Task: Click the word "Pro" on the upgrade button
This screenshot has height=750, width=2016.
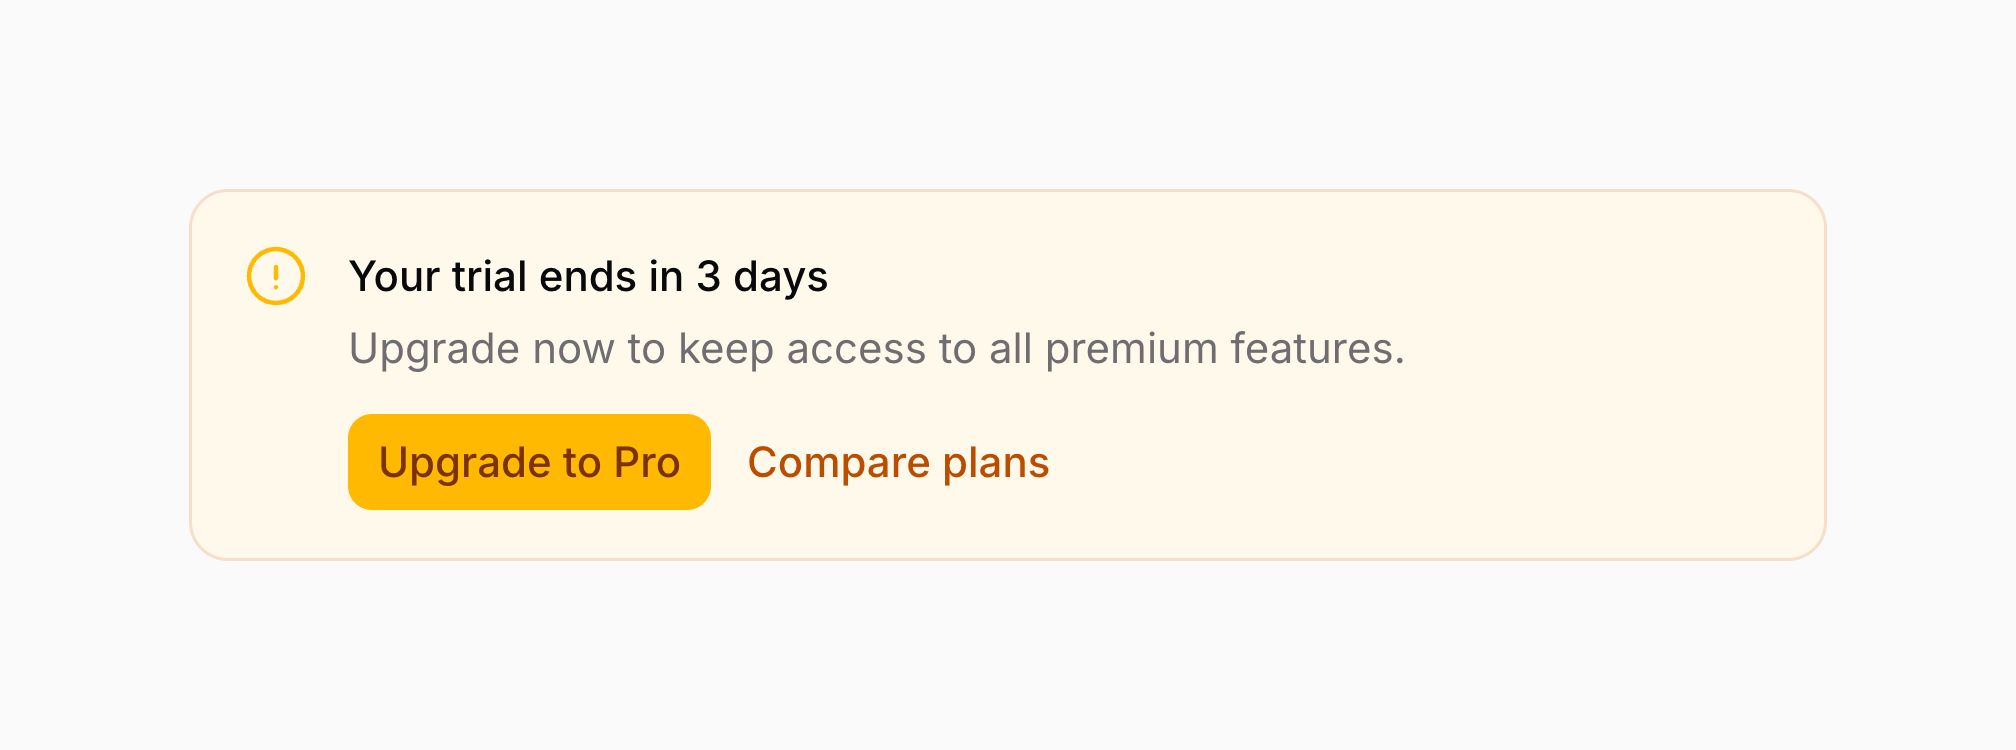Action: tap(646, 462)
